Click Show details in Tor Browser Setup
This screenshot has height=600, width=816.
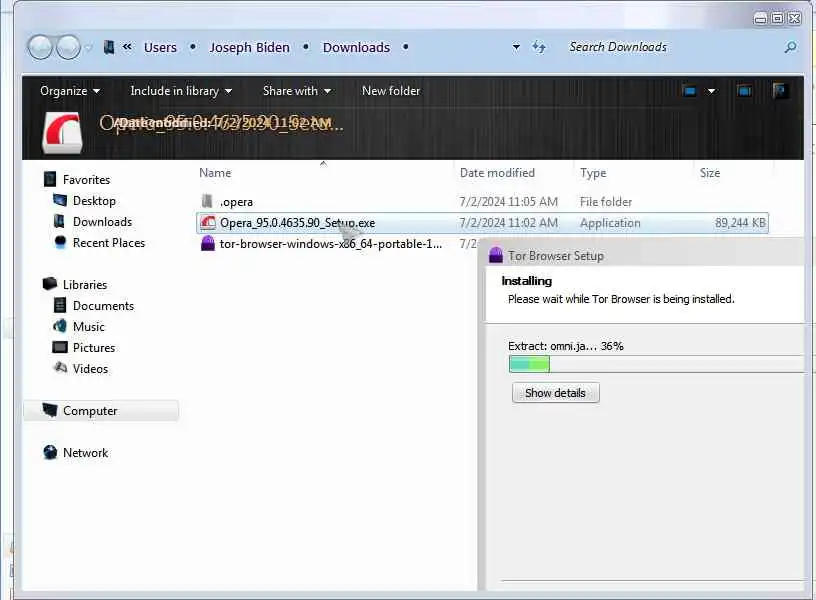(x=555, y=393)
